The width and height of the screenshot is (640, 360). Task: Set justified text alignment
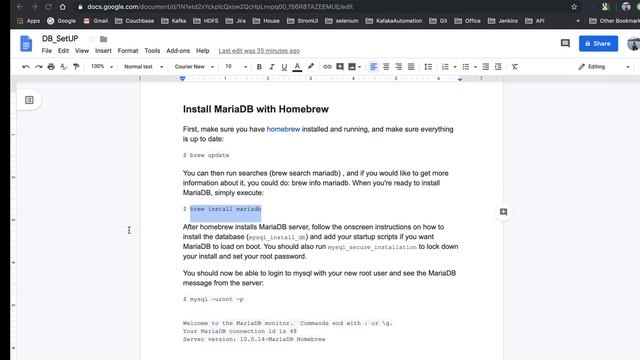(x=411, y=67)
